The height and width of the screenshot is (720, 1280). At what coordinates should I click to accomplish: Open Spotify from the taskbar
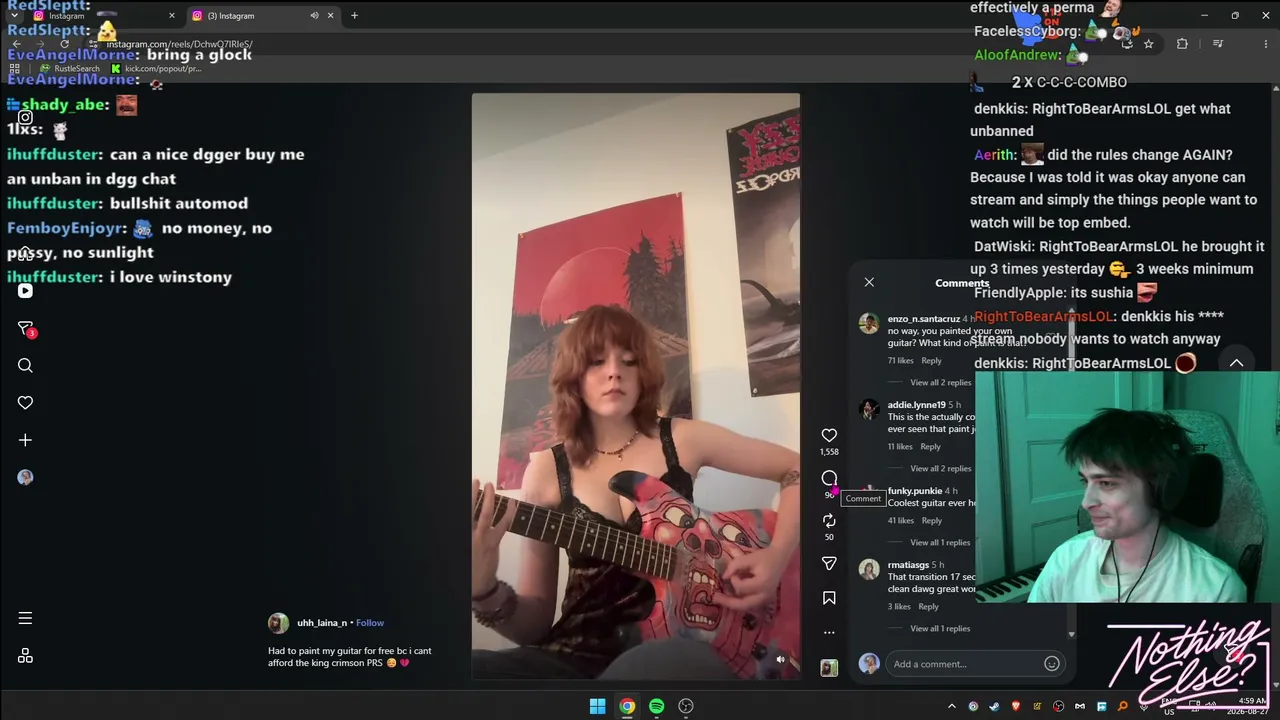[x=656, y=706]
